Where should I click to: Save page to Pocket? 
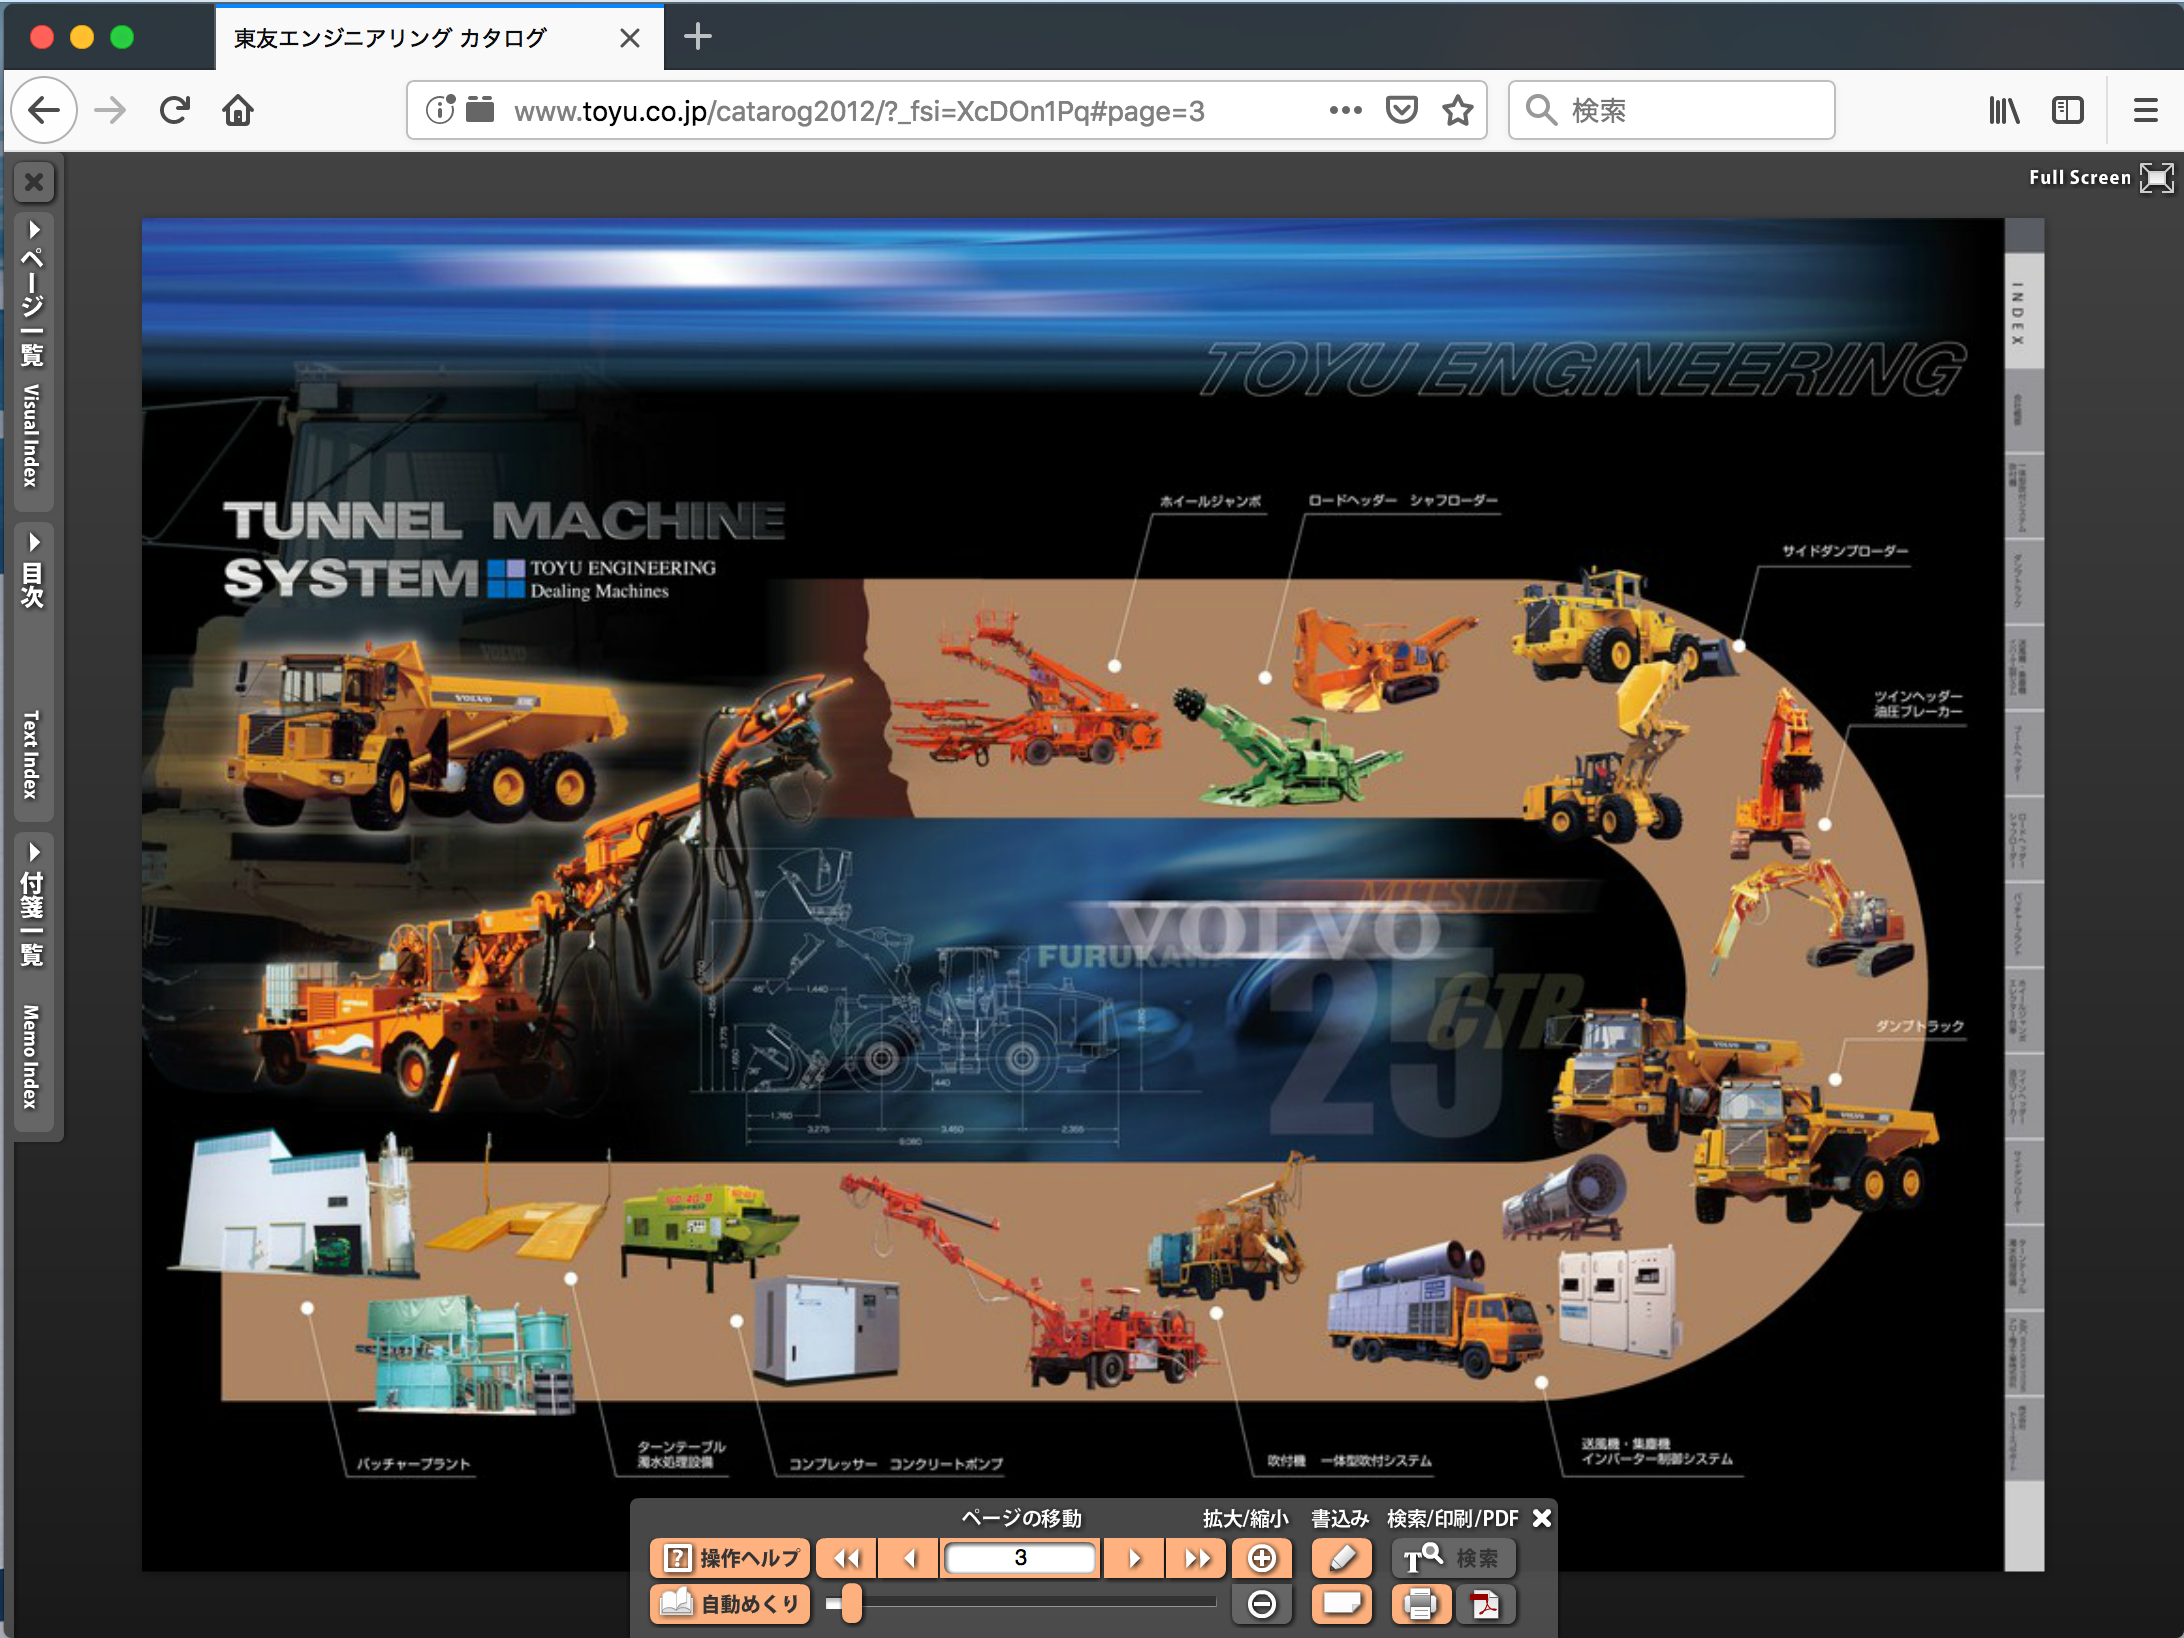coord(1401,110)
